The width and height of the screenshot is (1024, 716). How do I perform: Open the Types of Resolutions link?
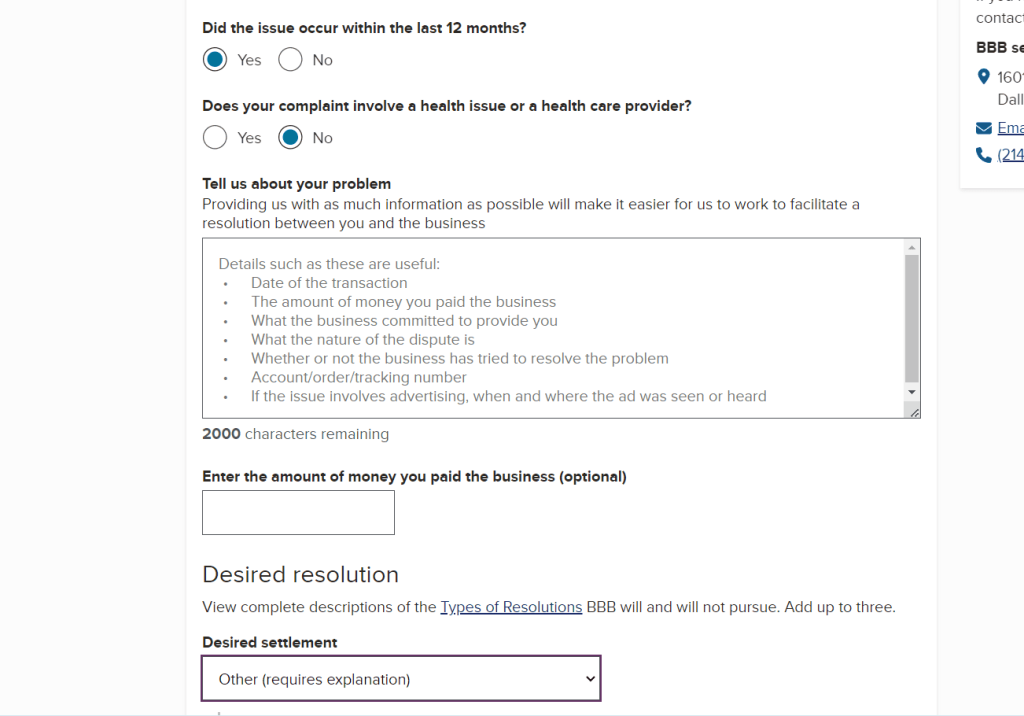[x=511, y=607]
